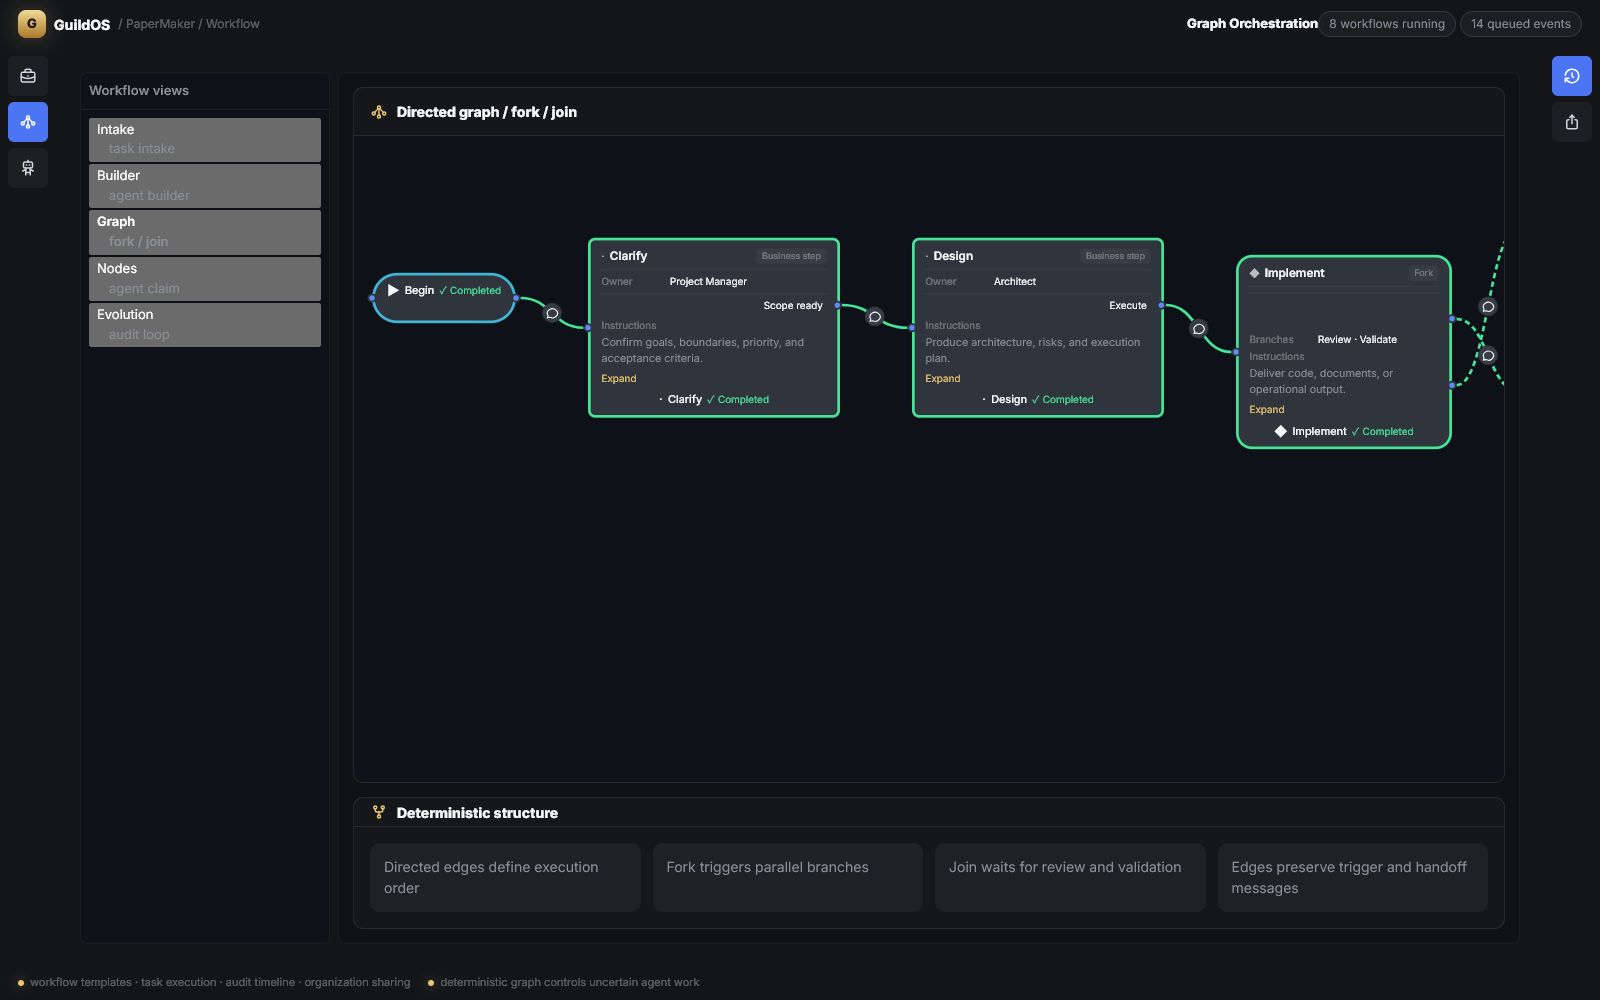The width and height of the screenshot is (1600, 1000).
Task: Open lower message bubble after Implement node
Action: 1488,355
